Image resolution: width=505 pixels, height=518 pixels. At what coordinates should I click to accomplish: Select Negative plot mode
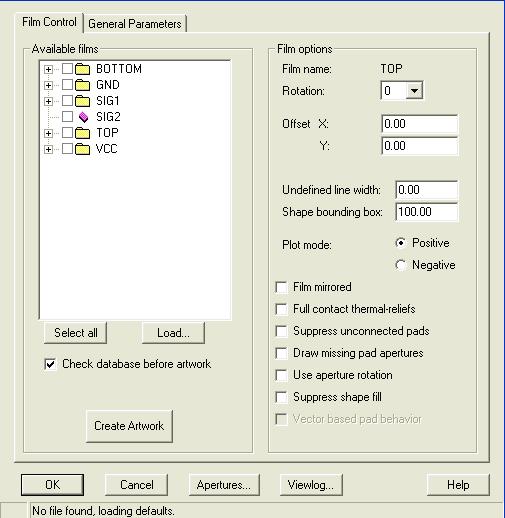[x=400, y=265]
